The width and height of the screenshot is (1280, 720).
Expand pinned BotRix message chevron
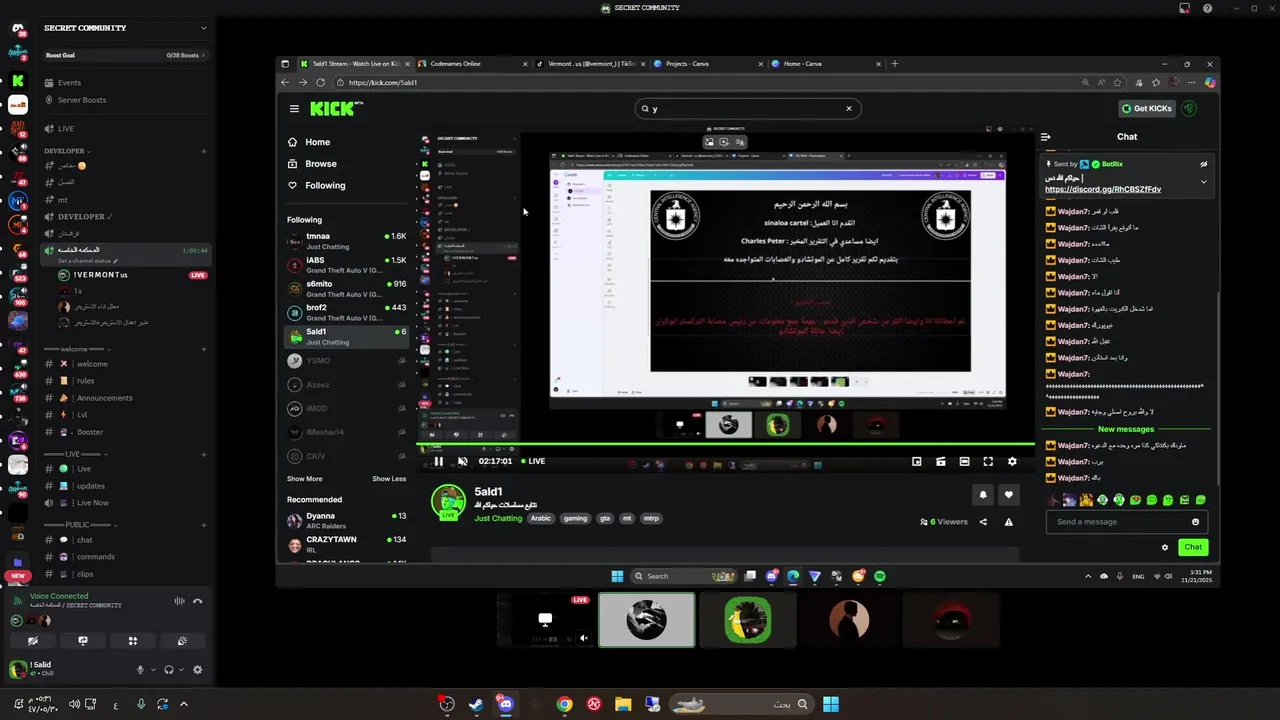[1203, 182]
